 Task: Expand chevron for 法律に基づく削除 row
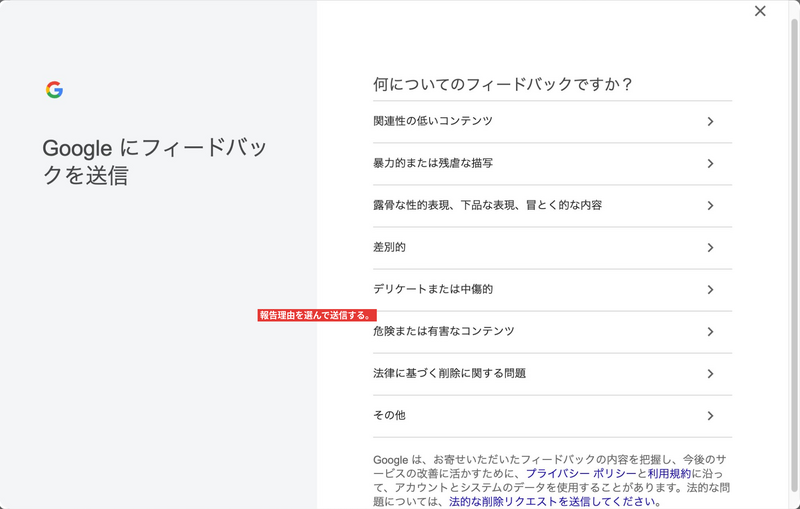710,374
